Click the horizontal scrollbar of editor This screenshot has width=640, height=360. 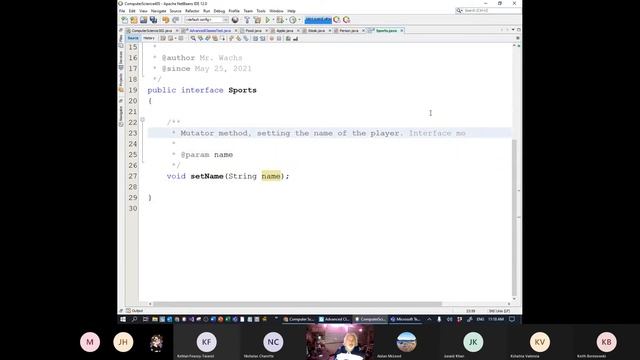click(x=297, y=304)
